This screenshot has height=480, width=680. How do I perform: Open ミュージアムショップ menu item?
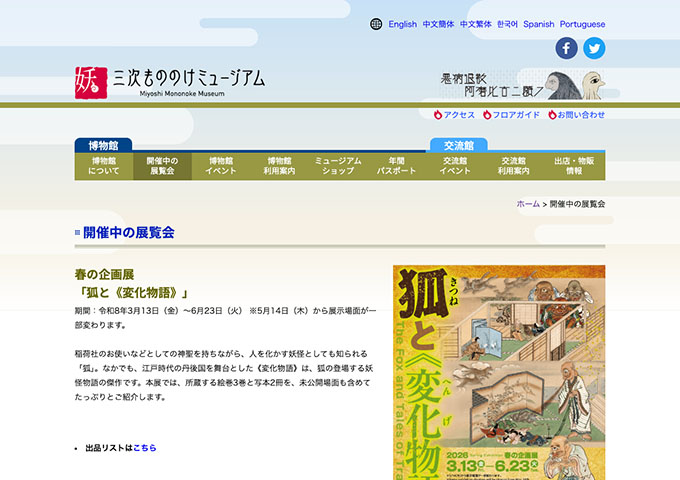click(x=338, y=166)
